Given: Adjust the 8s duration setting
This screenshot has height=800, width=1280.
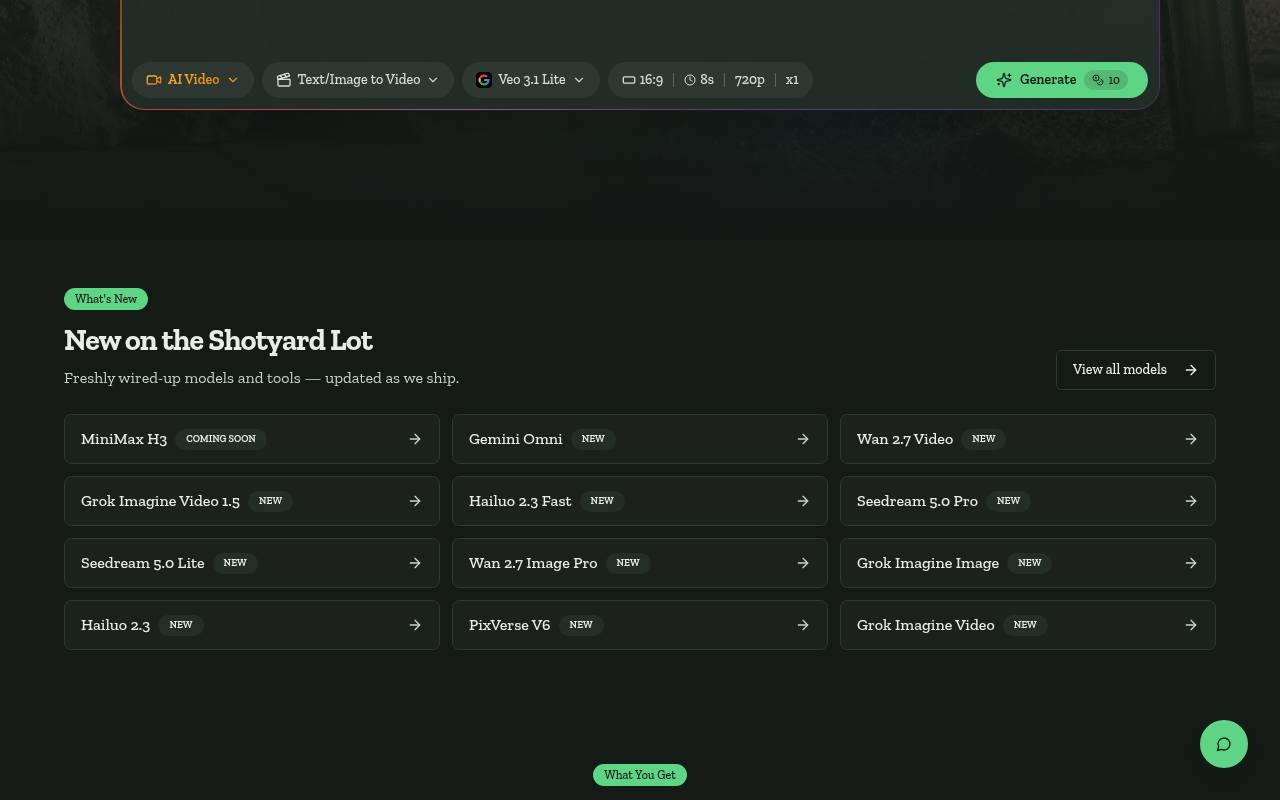Looking at the screenshot, I should coord(699,80).
